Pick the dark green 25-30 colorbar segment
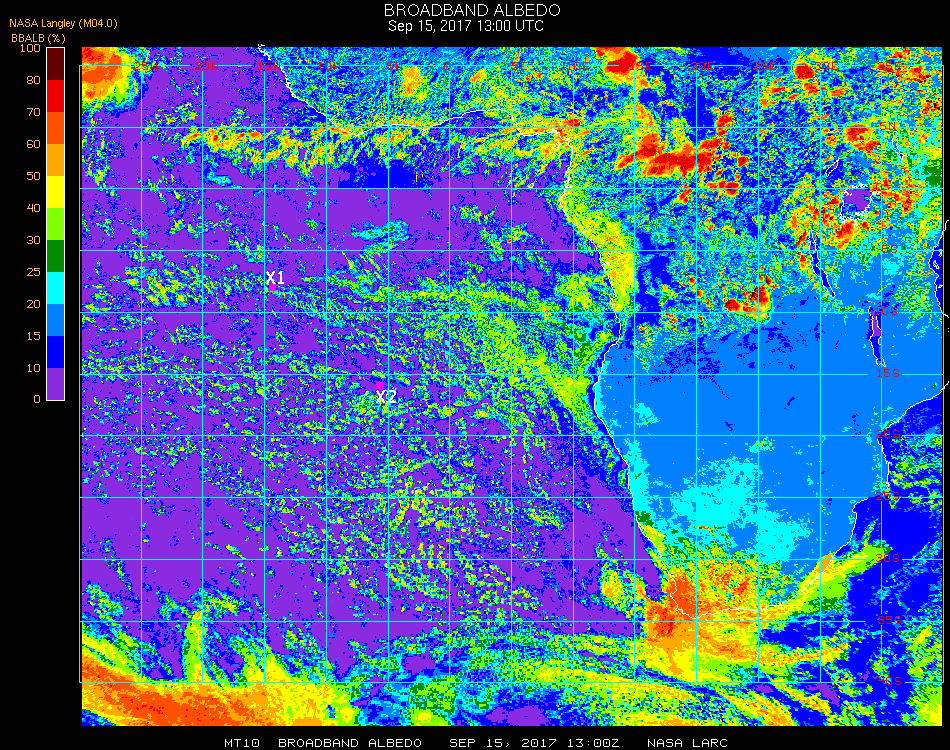Screen dimensions: 950x750 [x=55, y=256]
